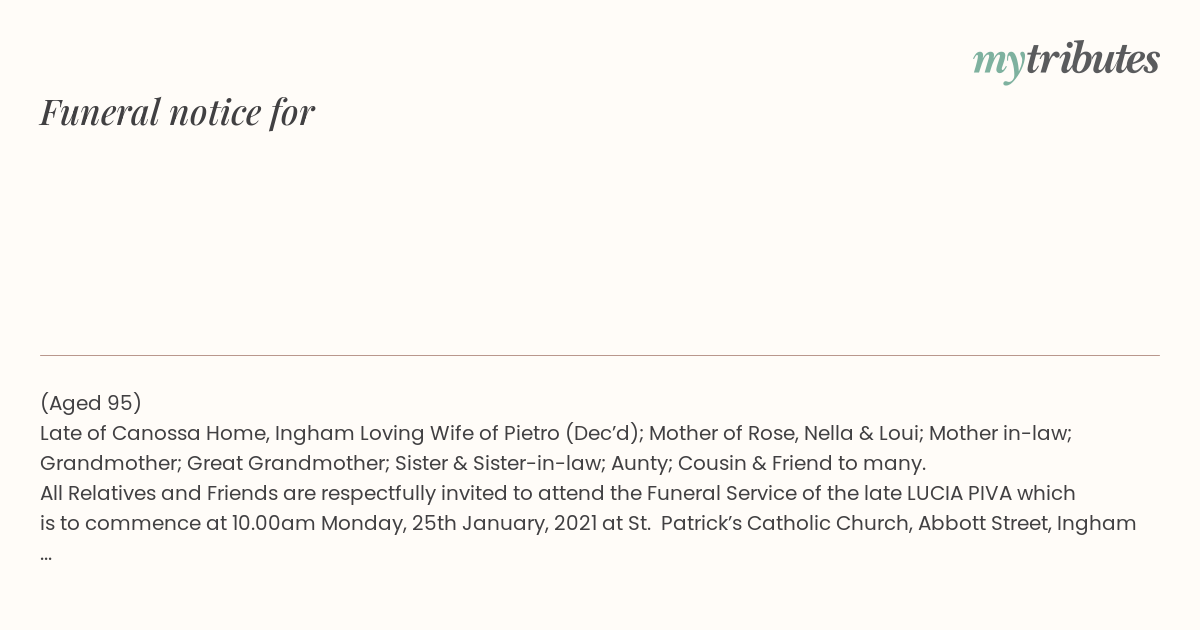Click the mytributes logo
This screenshot has height=630, width=1200.
tap(1066, 61)
